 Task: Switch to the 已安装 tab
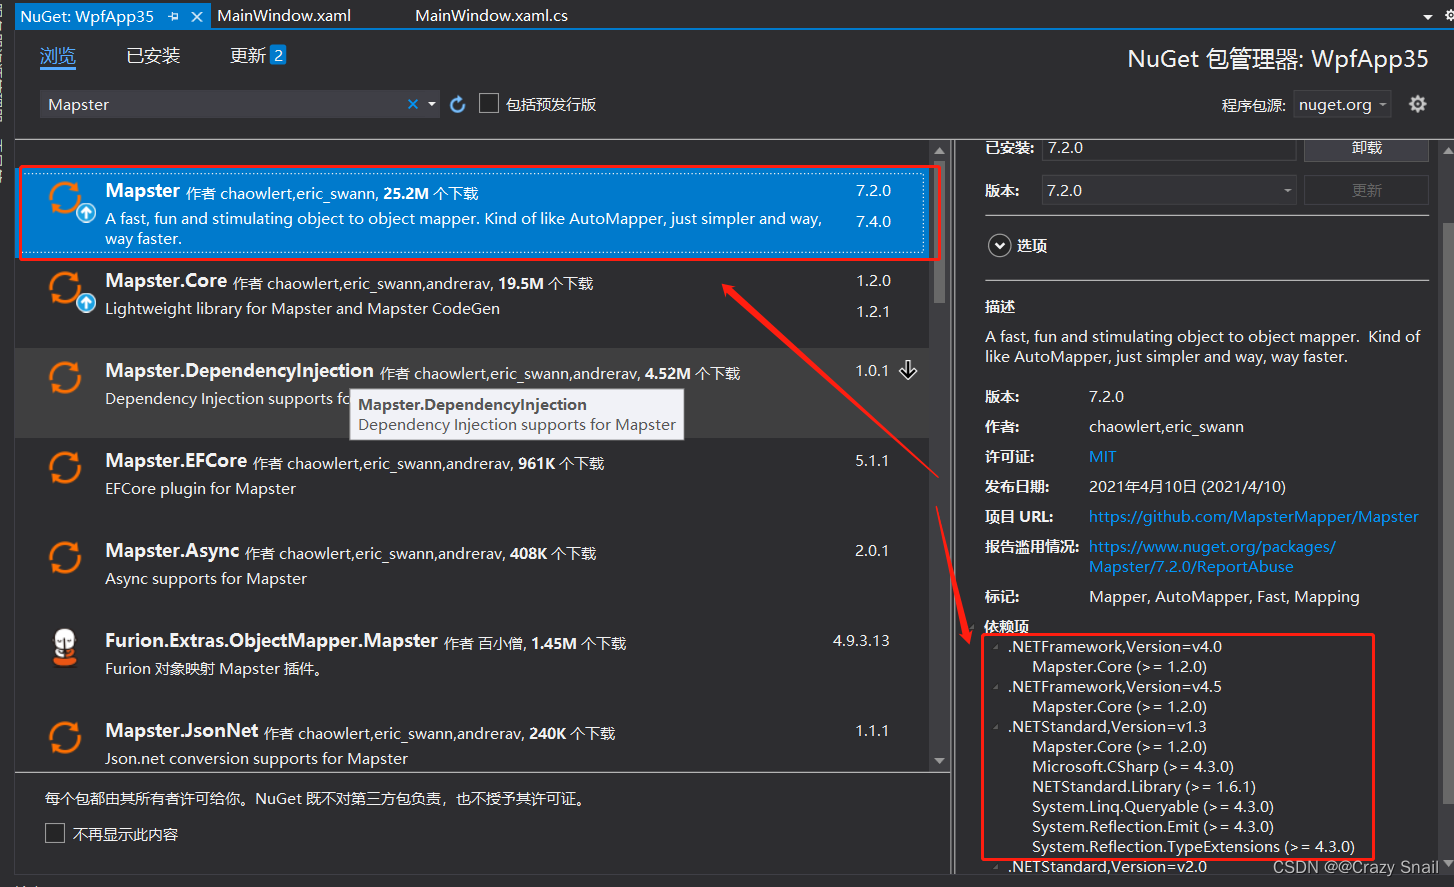(152, 55)
